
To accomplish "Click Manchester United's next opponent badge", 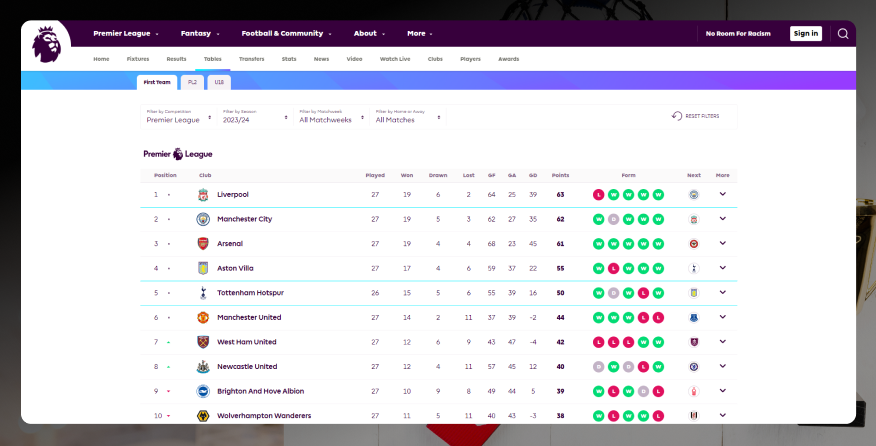I will pyautogui.click(x=694, y=317).
